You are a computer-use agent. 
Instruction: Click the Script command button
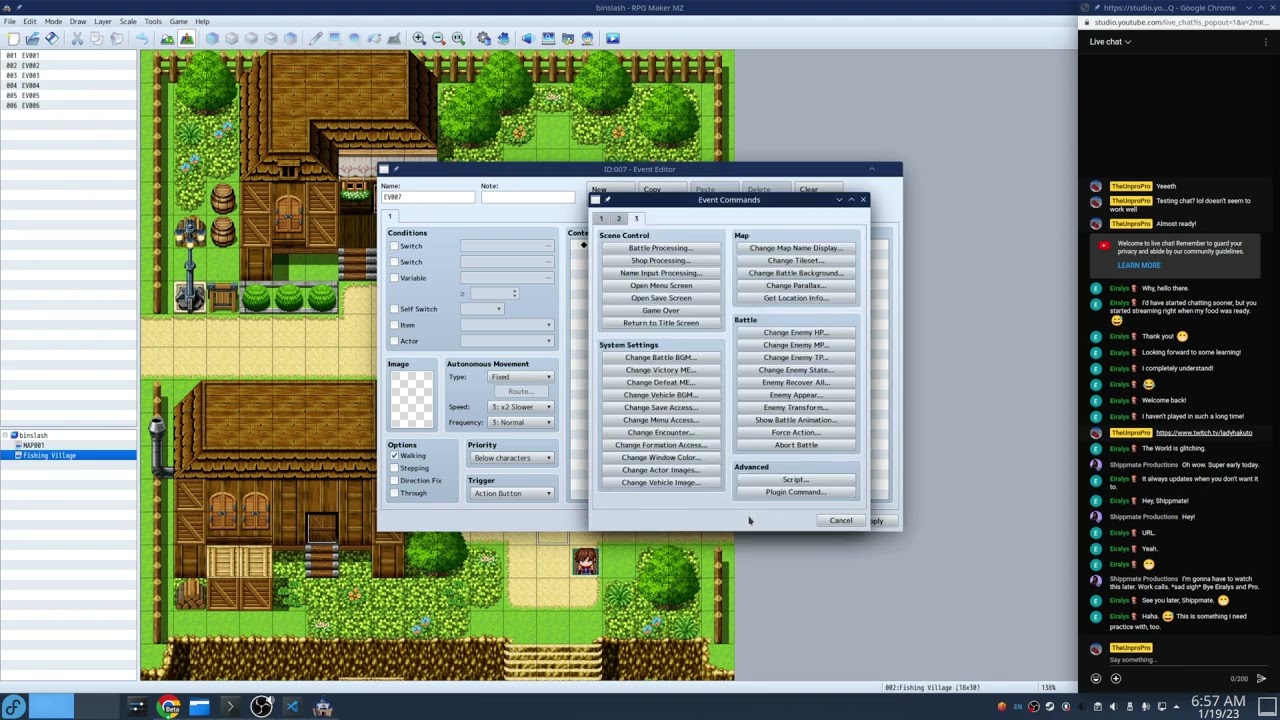coord(796,480)
